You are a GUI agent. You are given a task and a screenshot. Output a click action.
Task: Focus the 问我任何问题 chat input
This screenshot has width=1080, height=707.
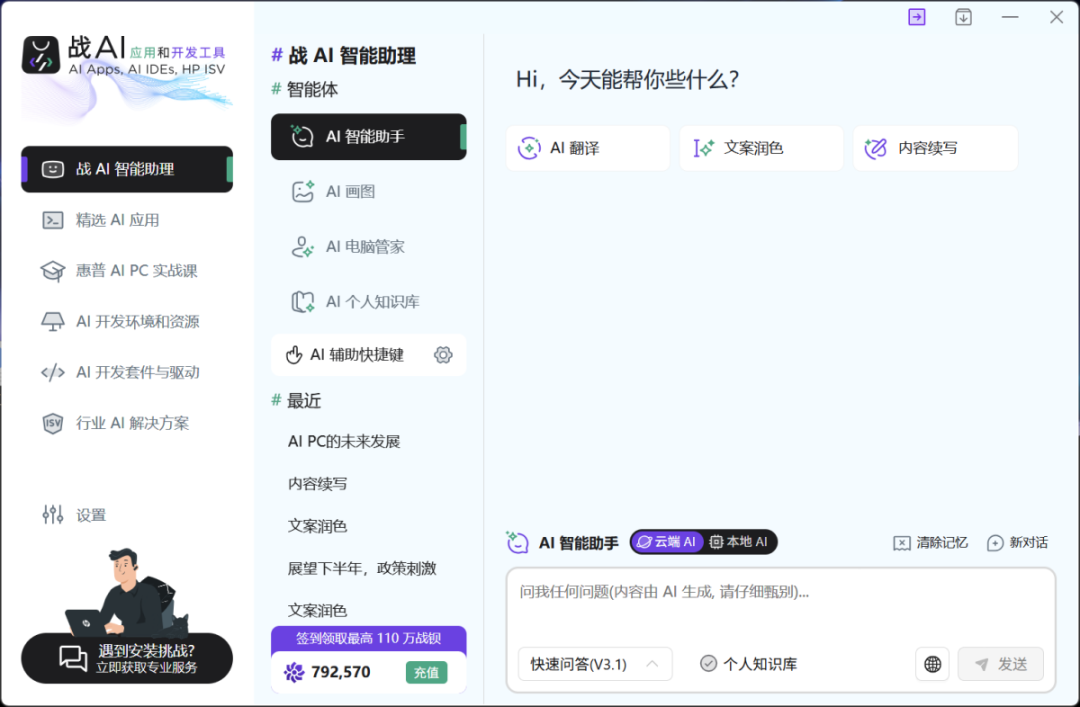[780, 593]
